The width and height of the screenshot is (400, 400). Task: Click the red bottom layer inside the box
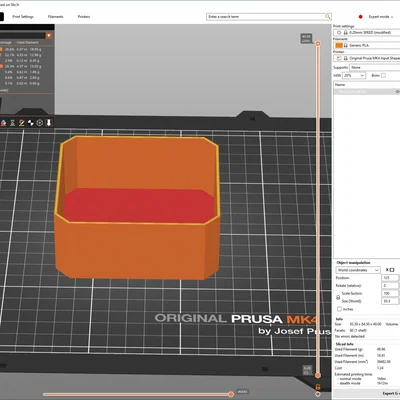(x=138, y=205)
